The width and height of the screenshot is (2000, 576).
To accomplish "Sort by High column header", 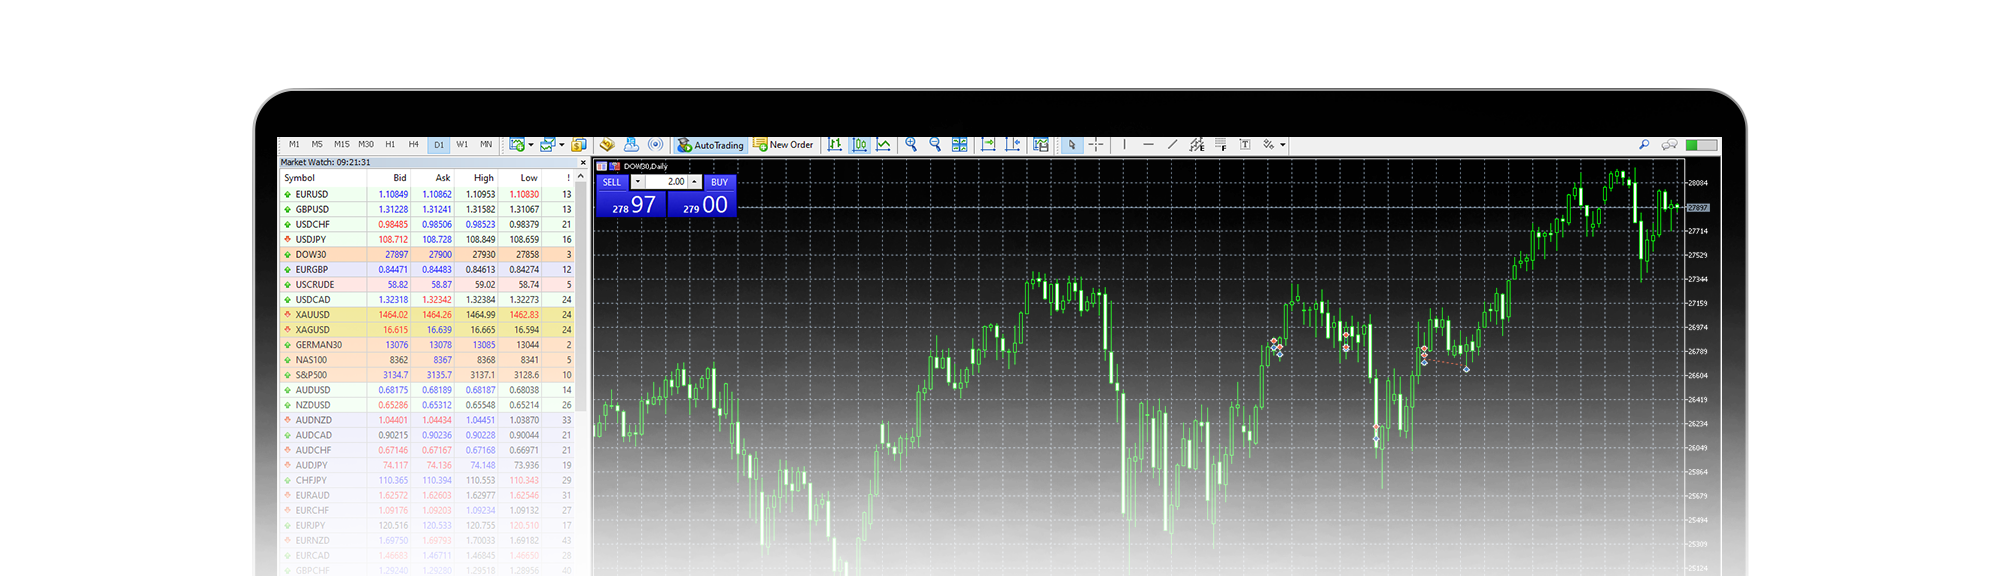I will [x=484, y=178].
